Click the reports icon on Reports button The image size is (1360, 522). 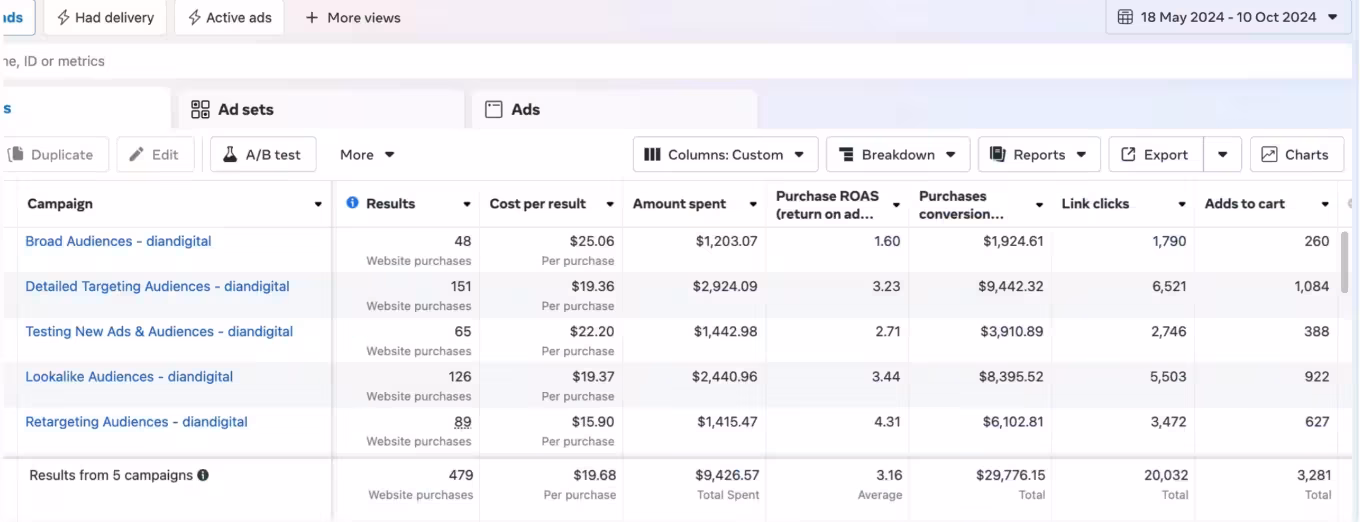coord(997,154)
